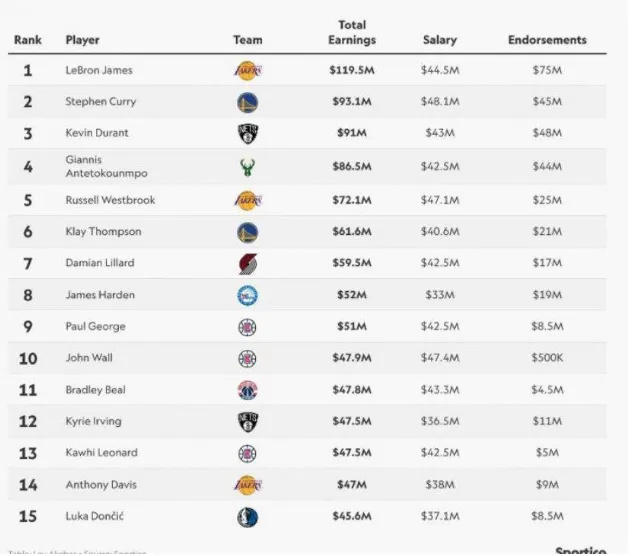Click the Clippers logo in Paul George row
639x556 pixels.
point(247,327)
